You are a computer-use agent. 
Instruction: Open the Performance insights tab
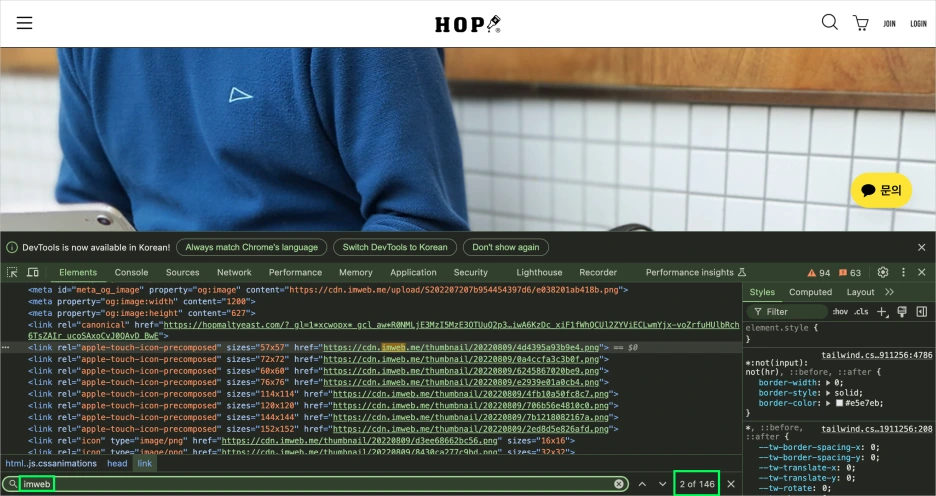pos(695,272)
